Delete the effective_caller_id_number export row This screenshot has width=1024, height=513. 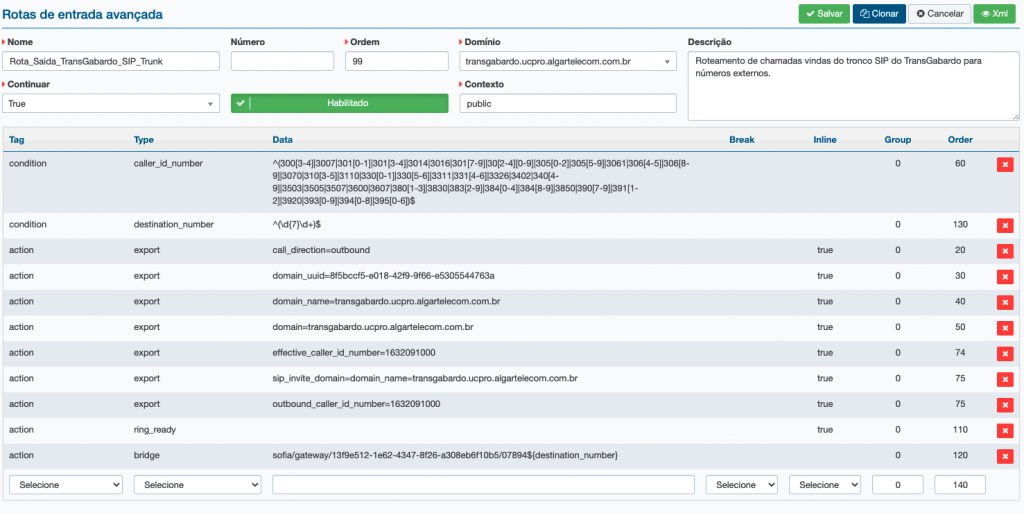tap(1004, 353)
